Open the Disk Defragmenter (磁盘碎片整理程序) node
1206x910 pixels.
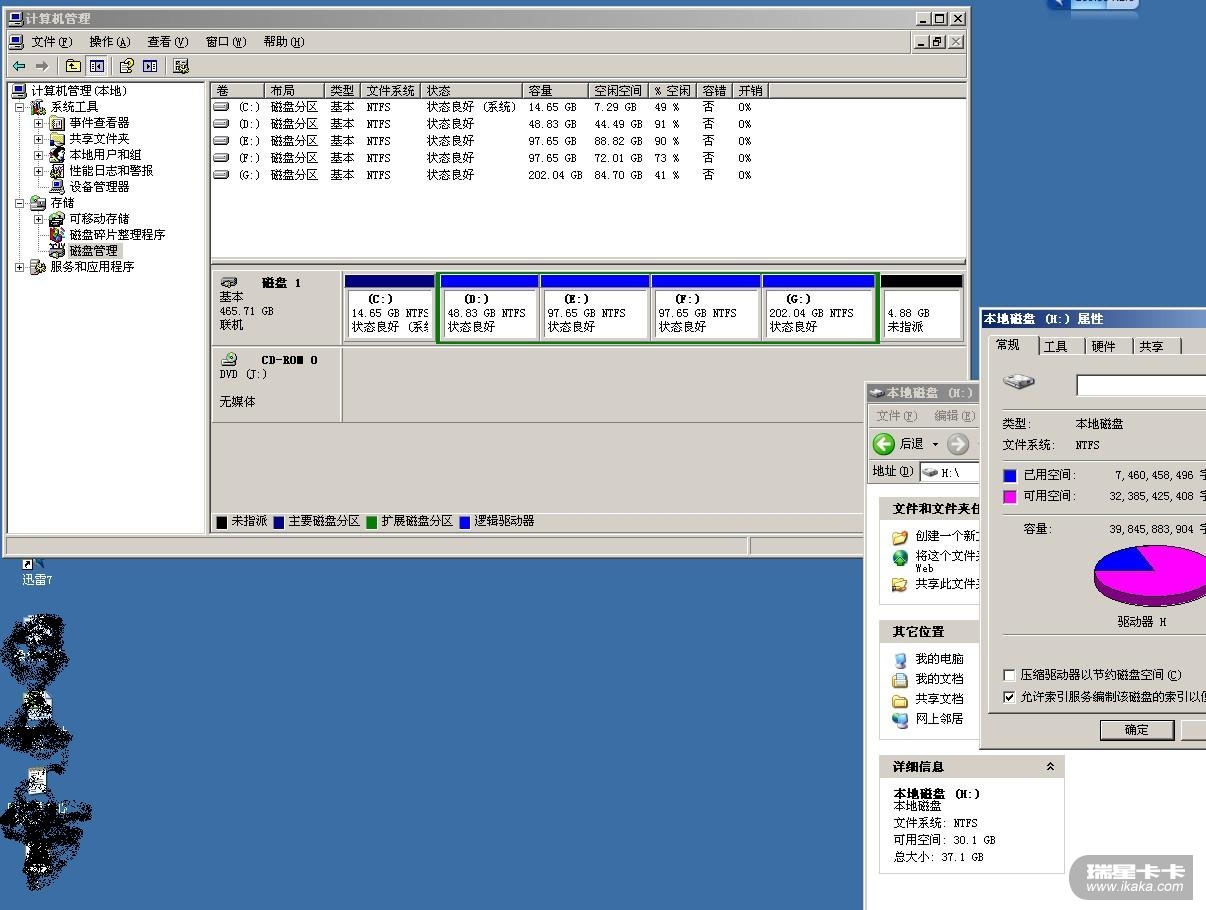tap(116, 235)
